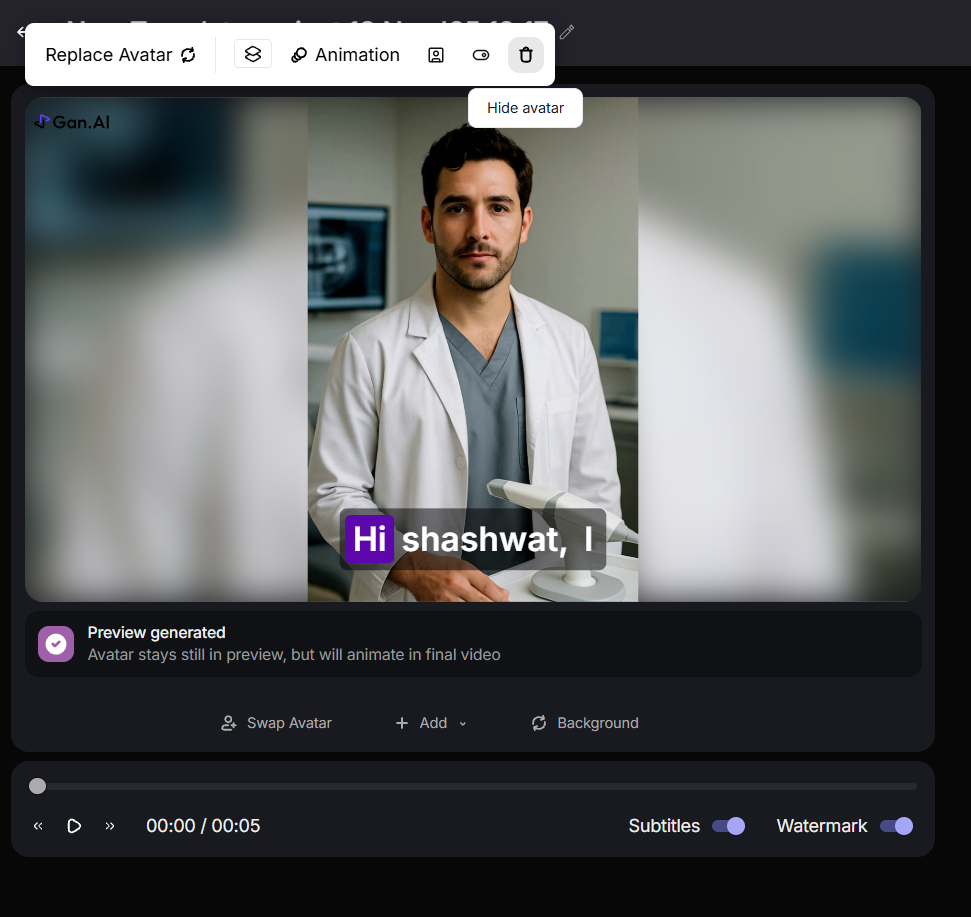The width and height of the screenshot is (971, 917).
Task: Click the toggle-shaped icon in avatar toolbar
Action: coord(481,55)
